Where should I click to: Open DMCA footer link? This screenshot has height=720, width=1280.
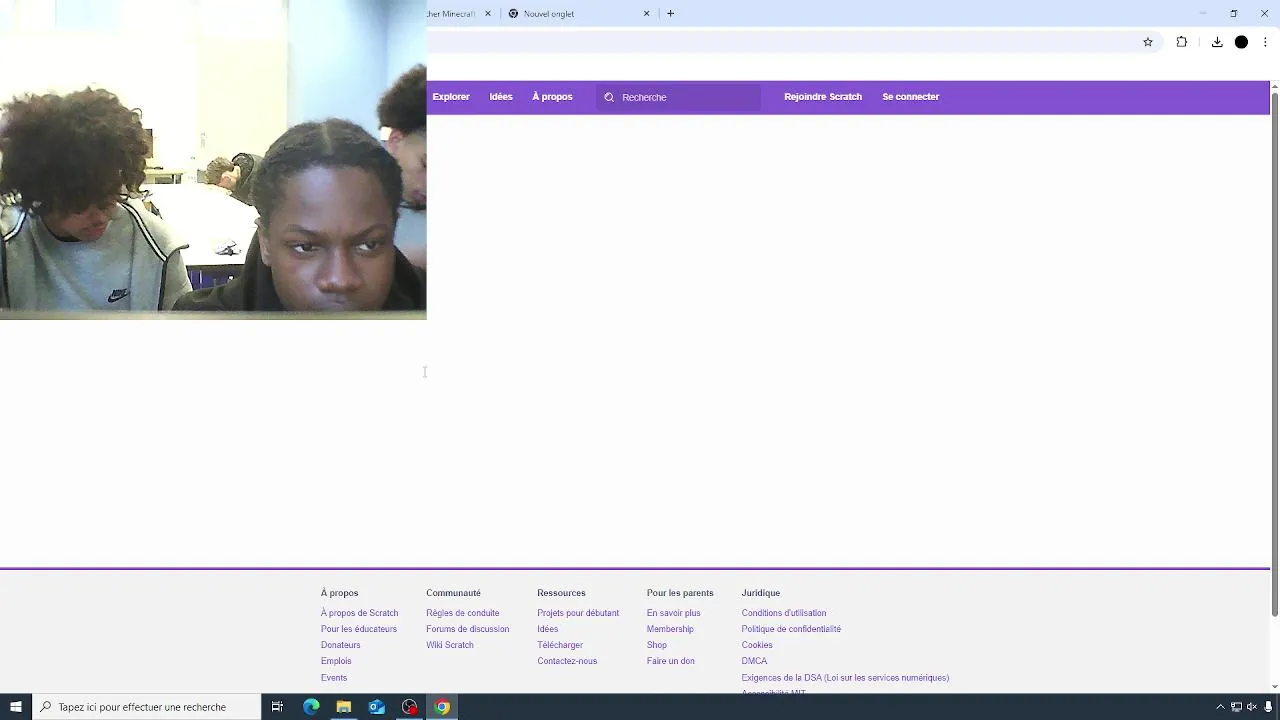[x=754, y=661]
